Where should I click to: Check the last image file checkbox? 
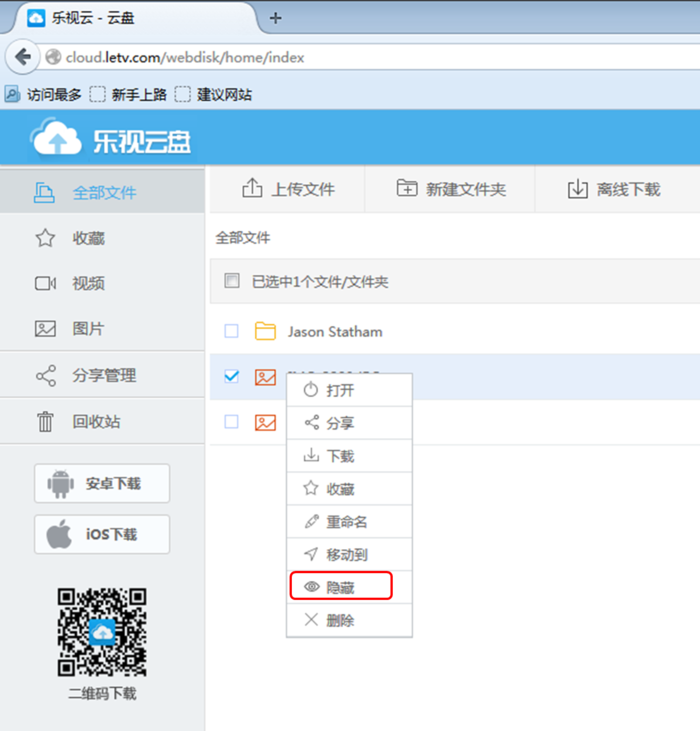[231, 421]
